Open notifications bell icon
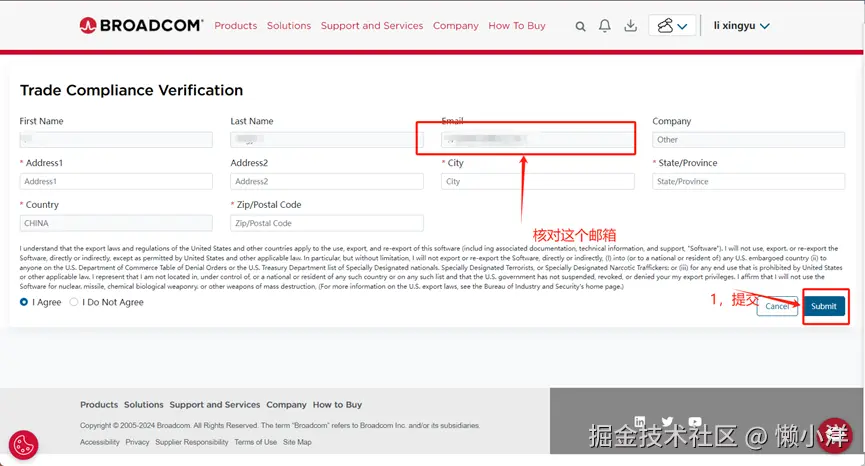This screenshot has height=466, width=865. (605, 26)
